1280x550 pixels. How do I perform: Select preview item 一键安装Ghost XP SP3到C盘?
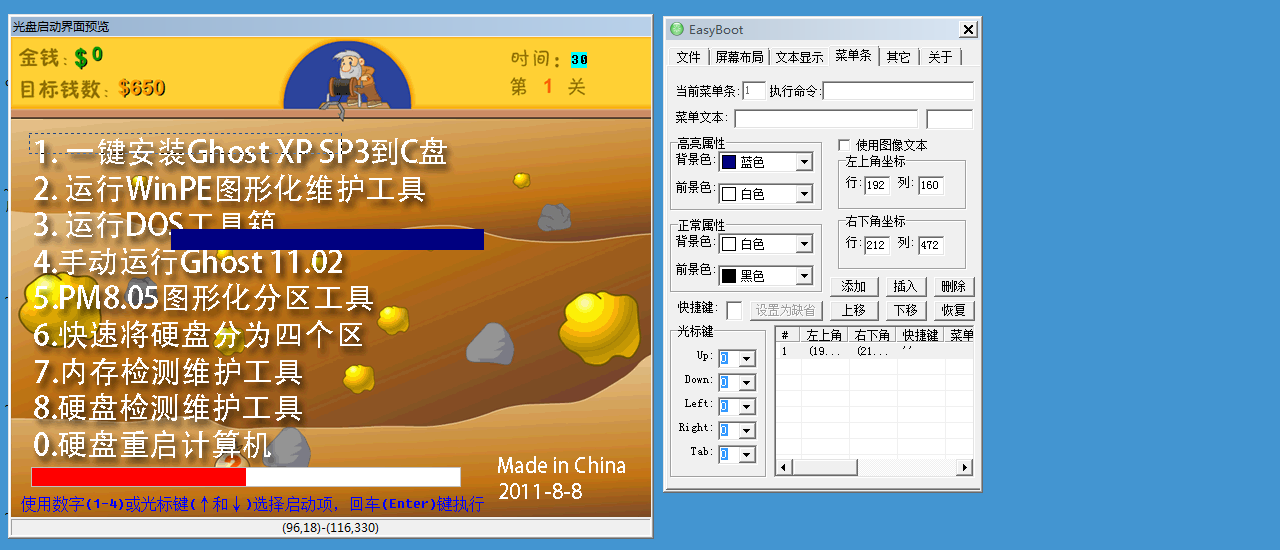240,153
